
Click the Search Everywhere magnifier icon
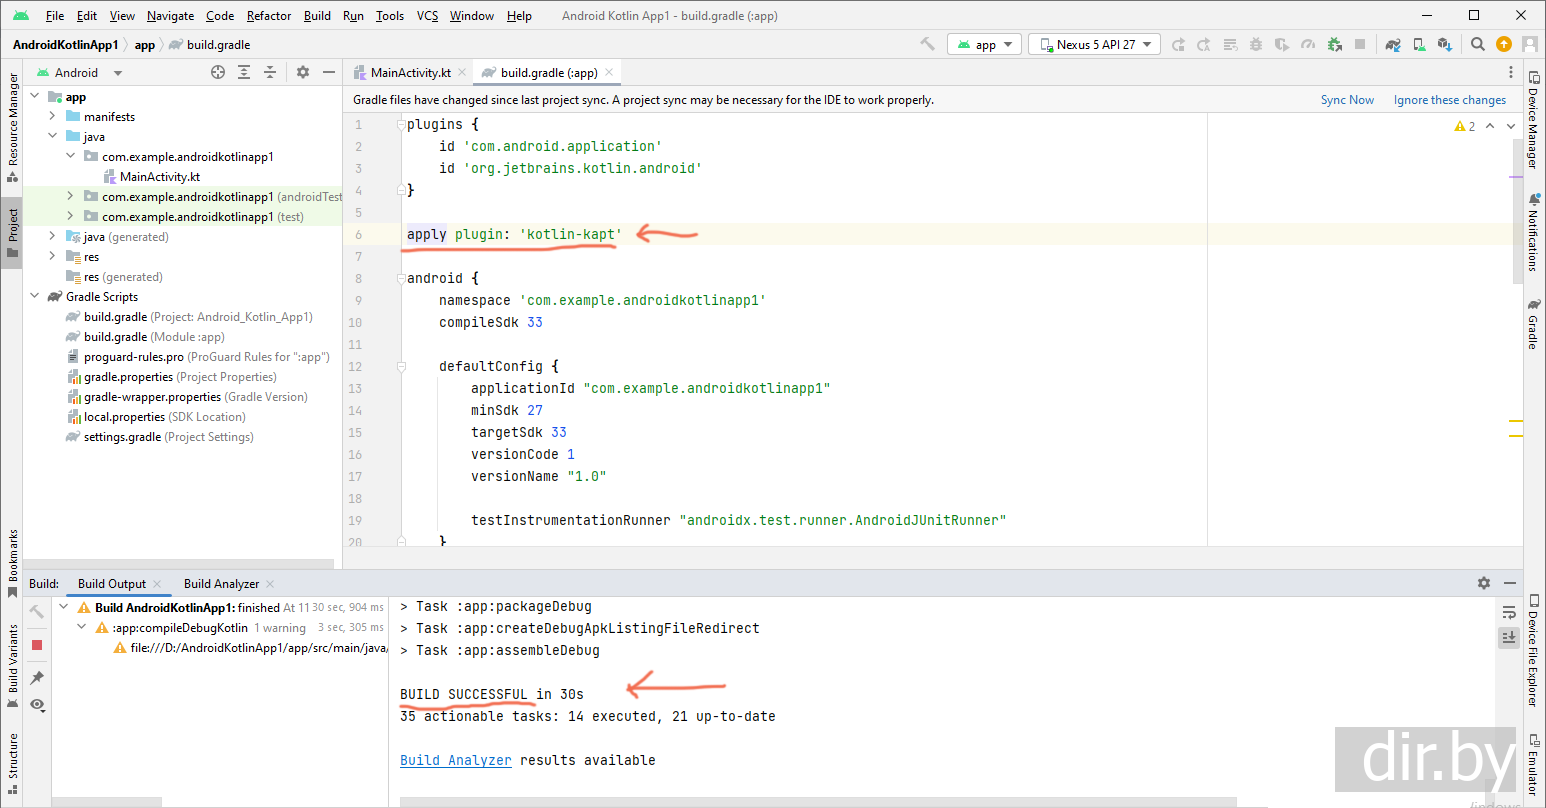1477,44
